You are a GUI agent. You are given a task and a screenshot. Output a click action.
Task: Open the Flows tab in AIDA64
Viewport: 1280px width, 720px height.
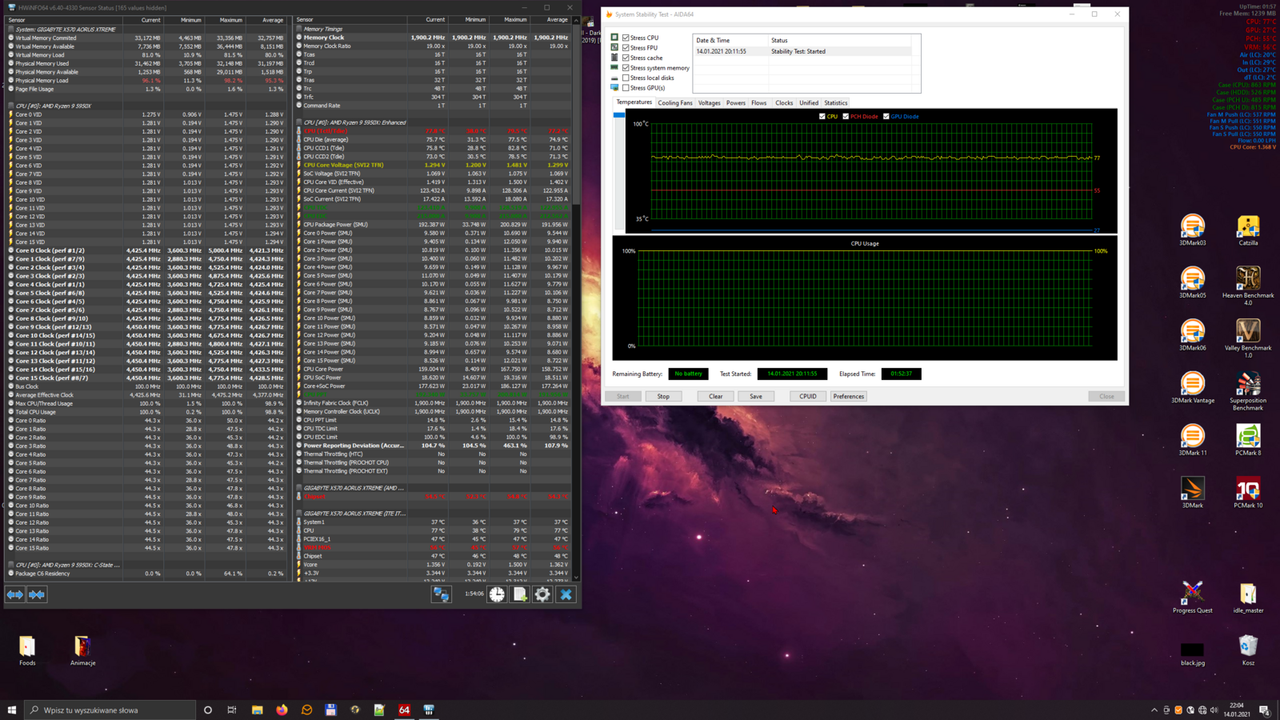760,102
